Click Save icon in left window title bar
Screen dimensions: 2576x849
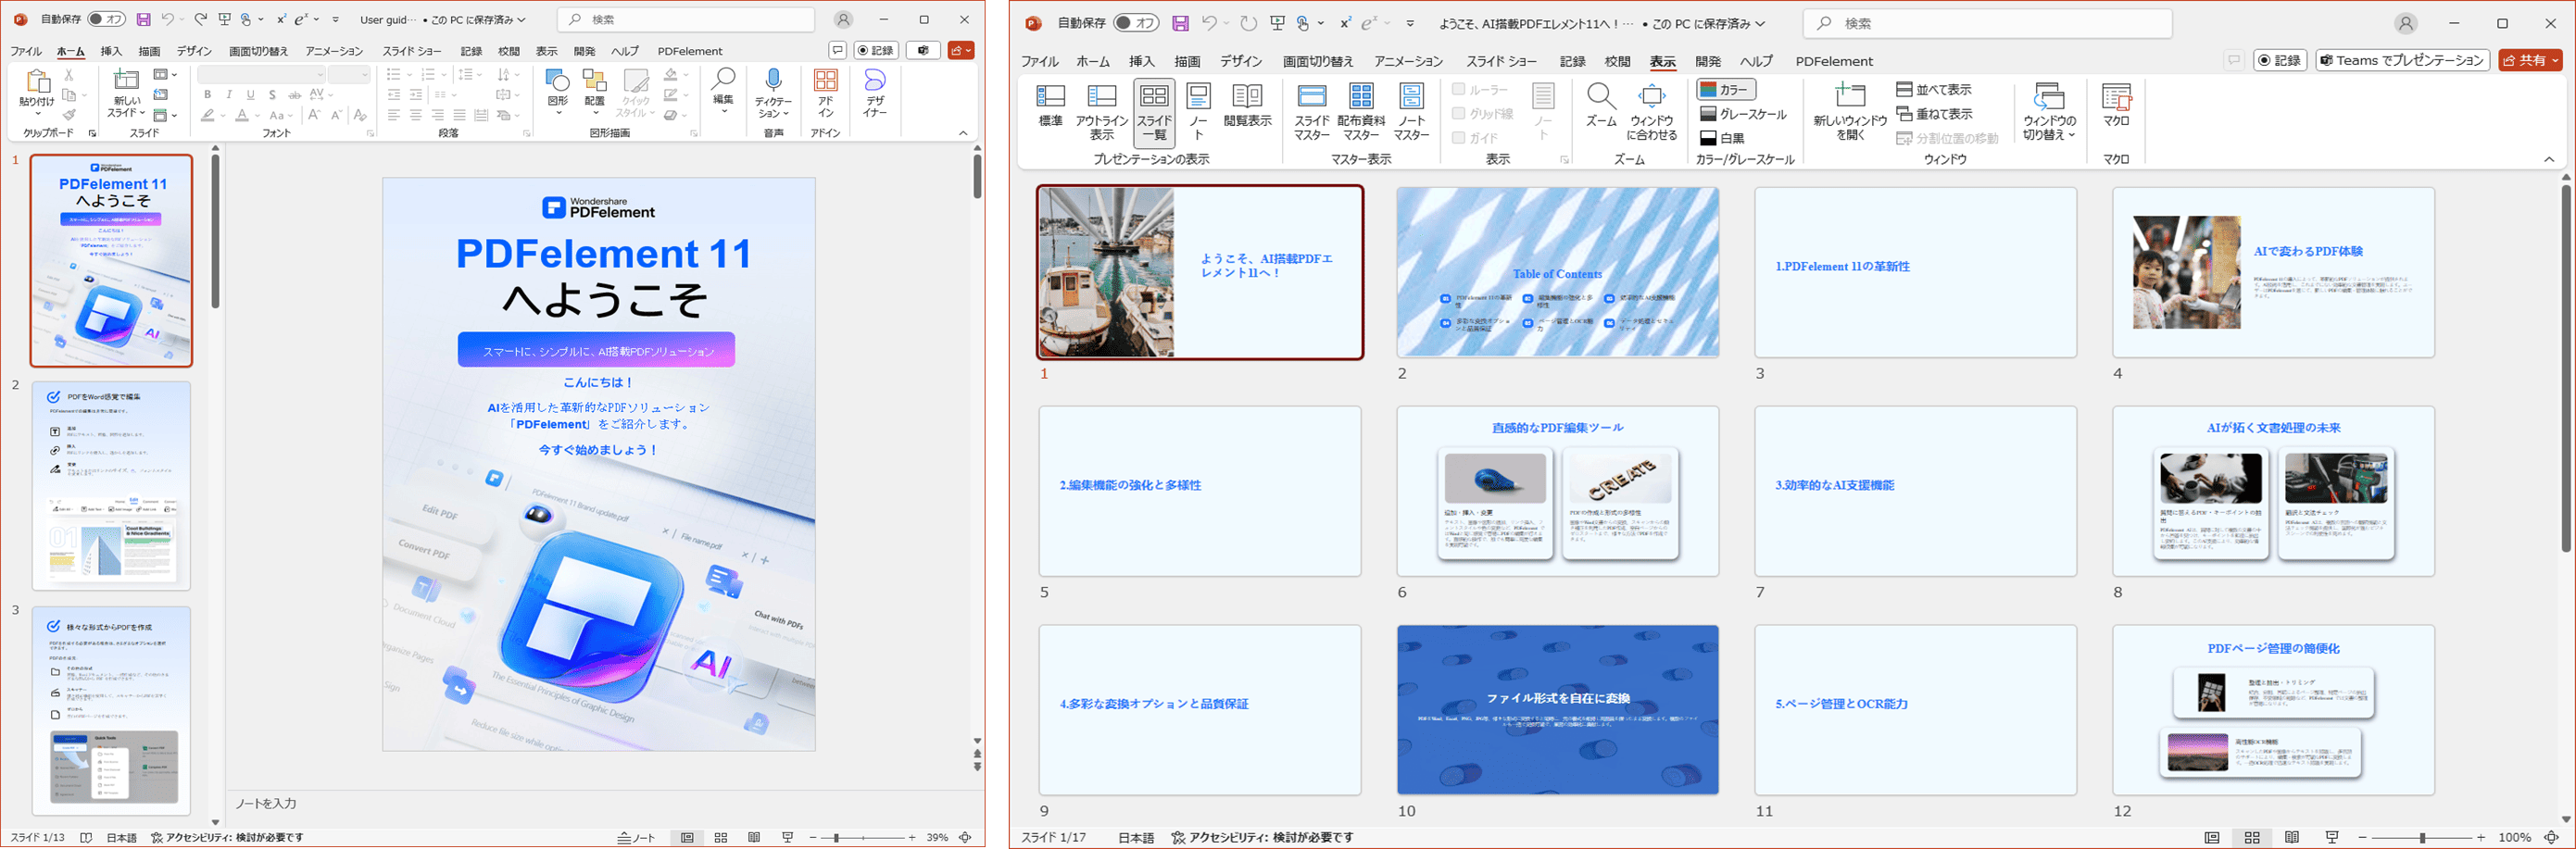click(144, 19)
